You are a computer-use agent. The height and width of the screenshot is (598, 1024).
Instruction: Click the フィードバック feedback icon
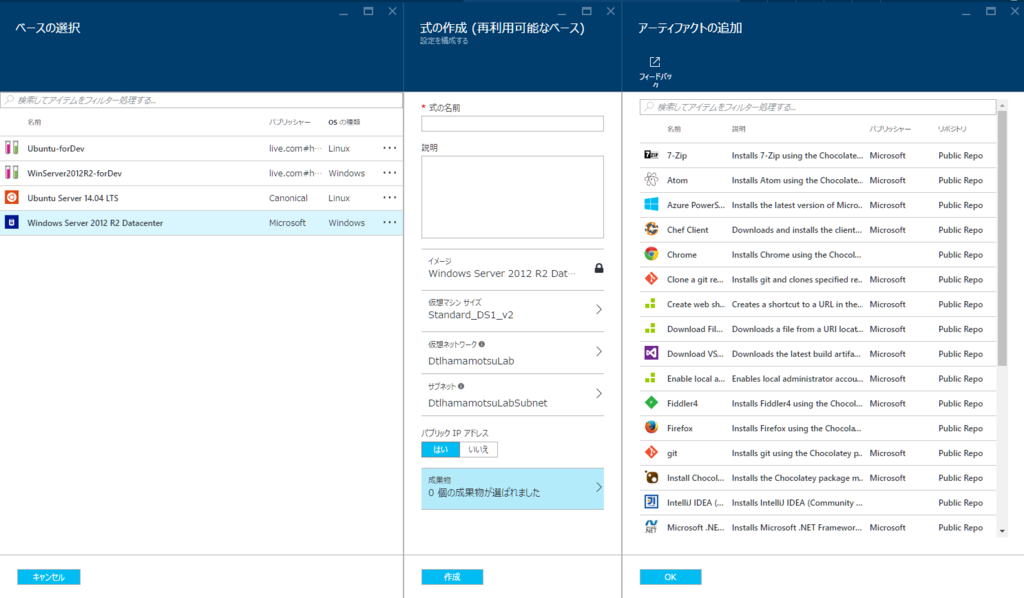pos(654,62)
